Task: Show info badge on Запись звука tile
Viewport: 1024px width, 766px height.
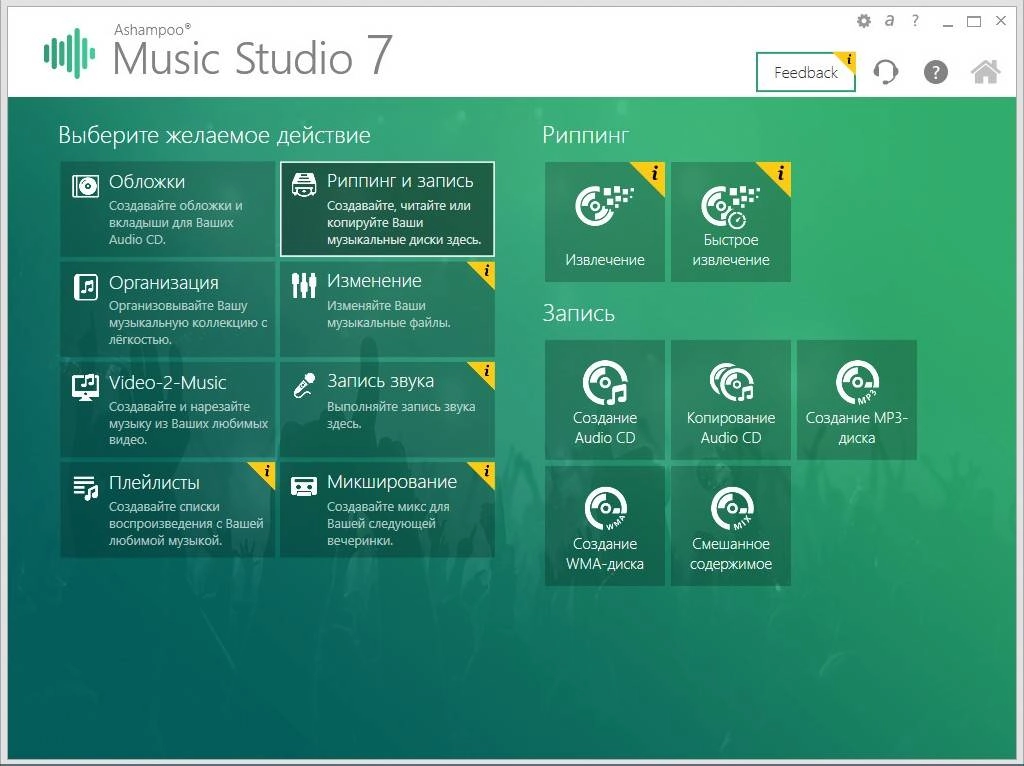Action: [x=485, y=372]
